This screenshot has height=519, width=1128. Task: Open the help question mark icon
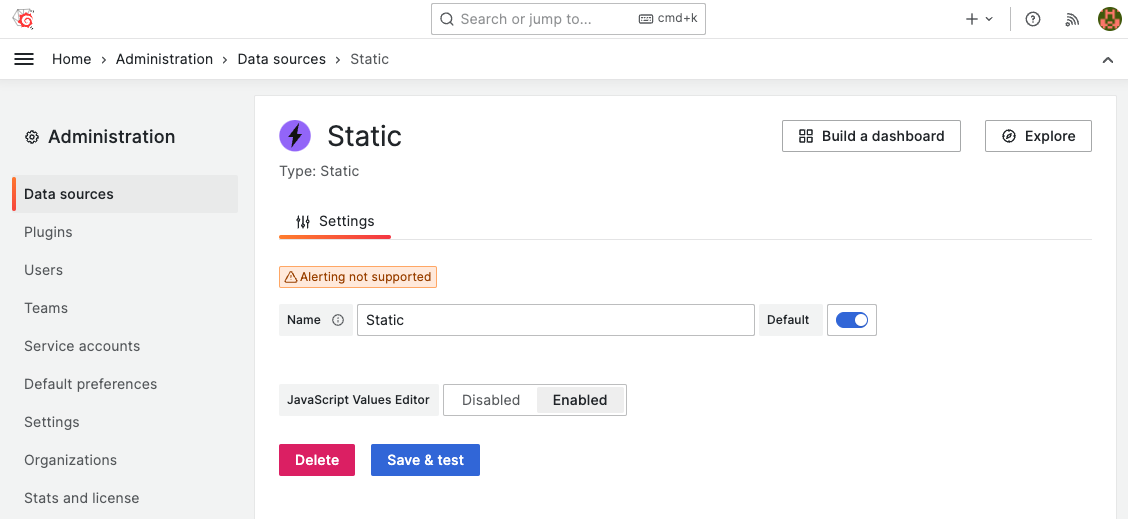pyautogui.click(x=1033, y=19)
